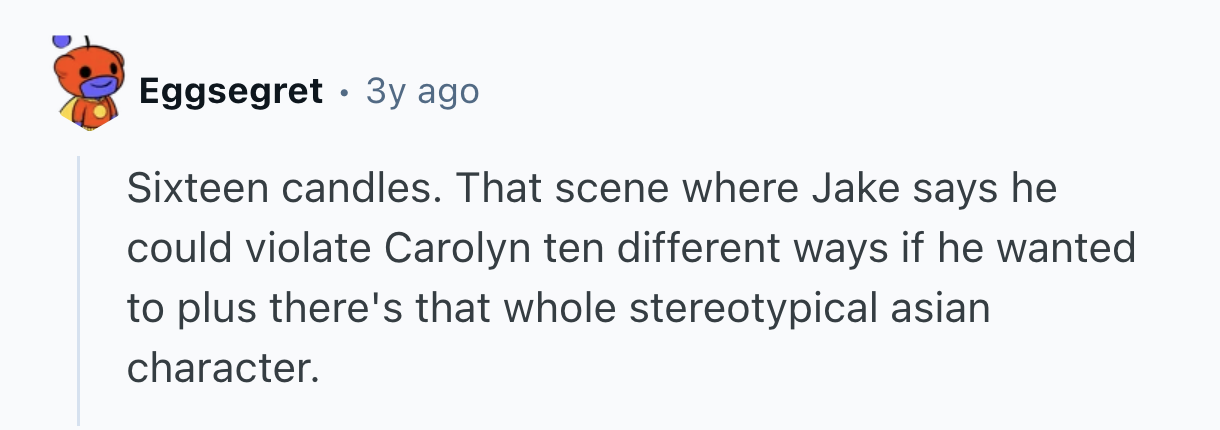Image resolution: width=1220 pixels, height=430 pixels.
Task: Open the Eggsegret user profile link
Action: (x=231, y=92)
